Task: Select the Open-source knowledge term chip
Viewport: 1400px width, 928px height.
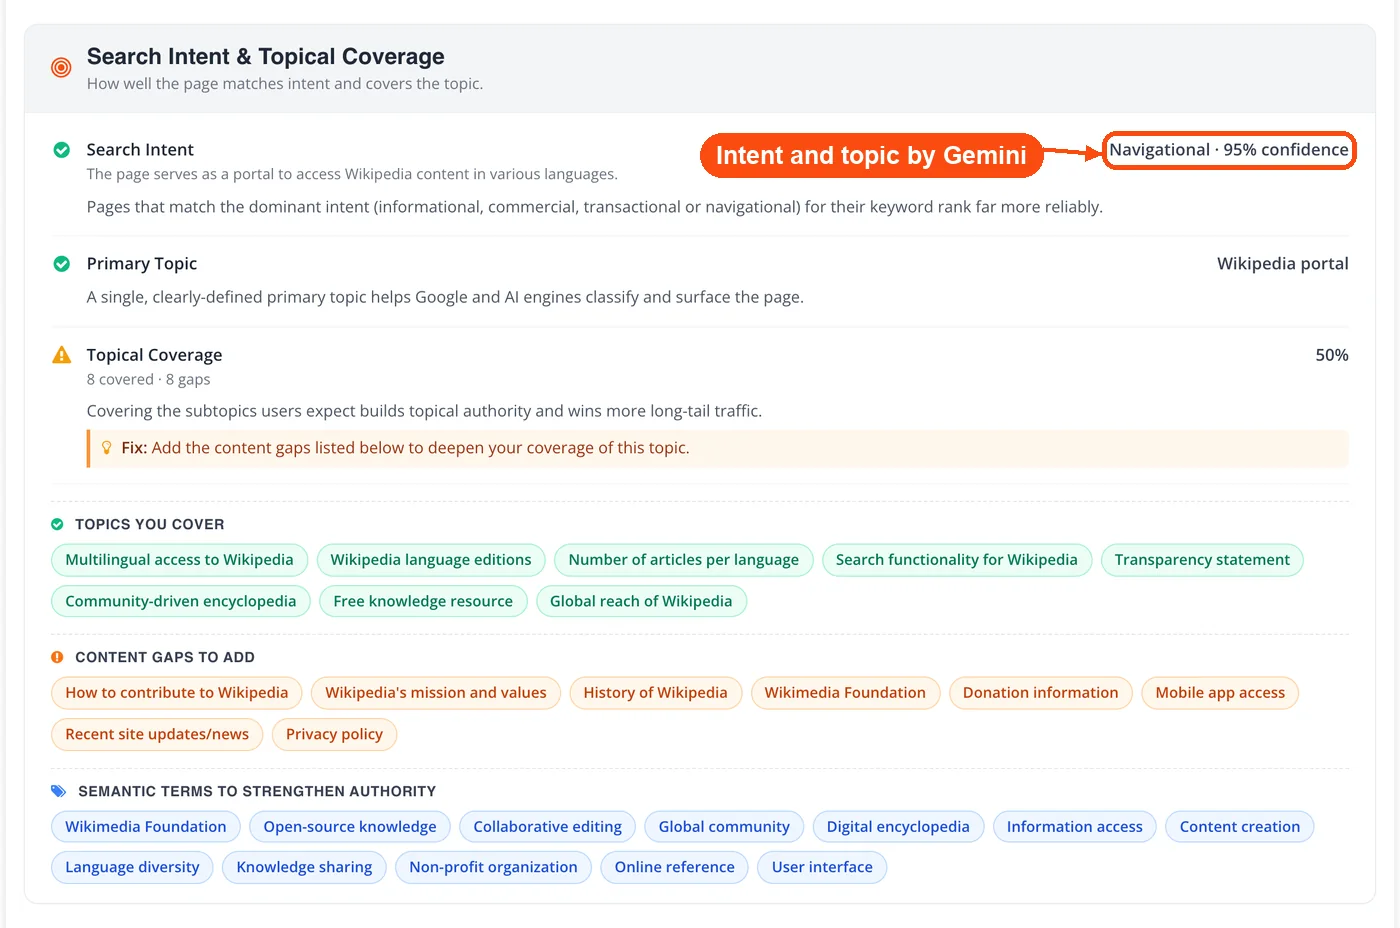Action: point(350,827)
